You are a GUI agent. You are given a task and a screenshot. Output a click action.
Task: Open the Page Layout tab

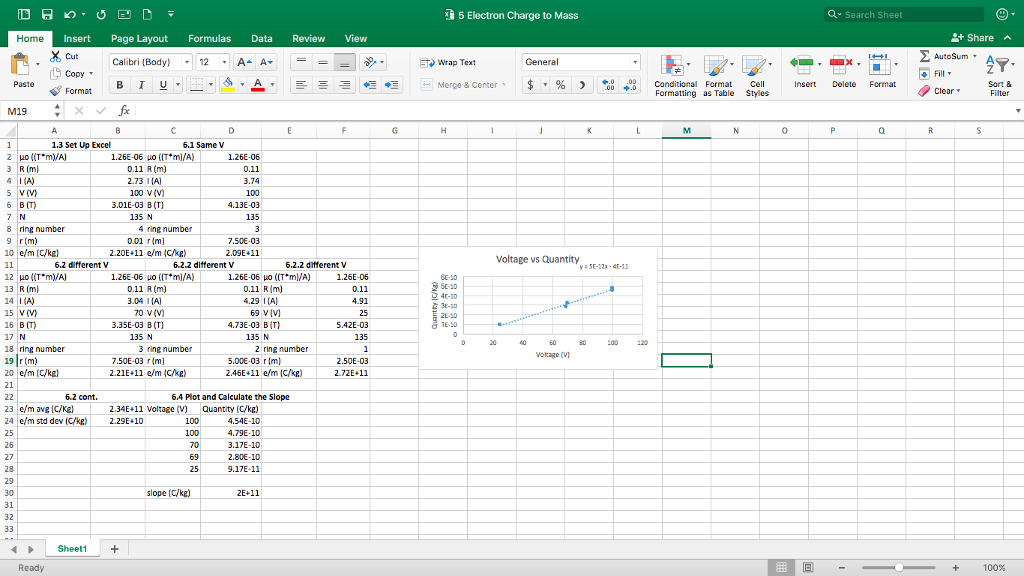tap(139, 38)
